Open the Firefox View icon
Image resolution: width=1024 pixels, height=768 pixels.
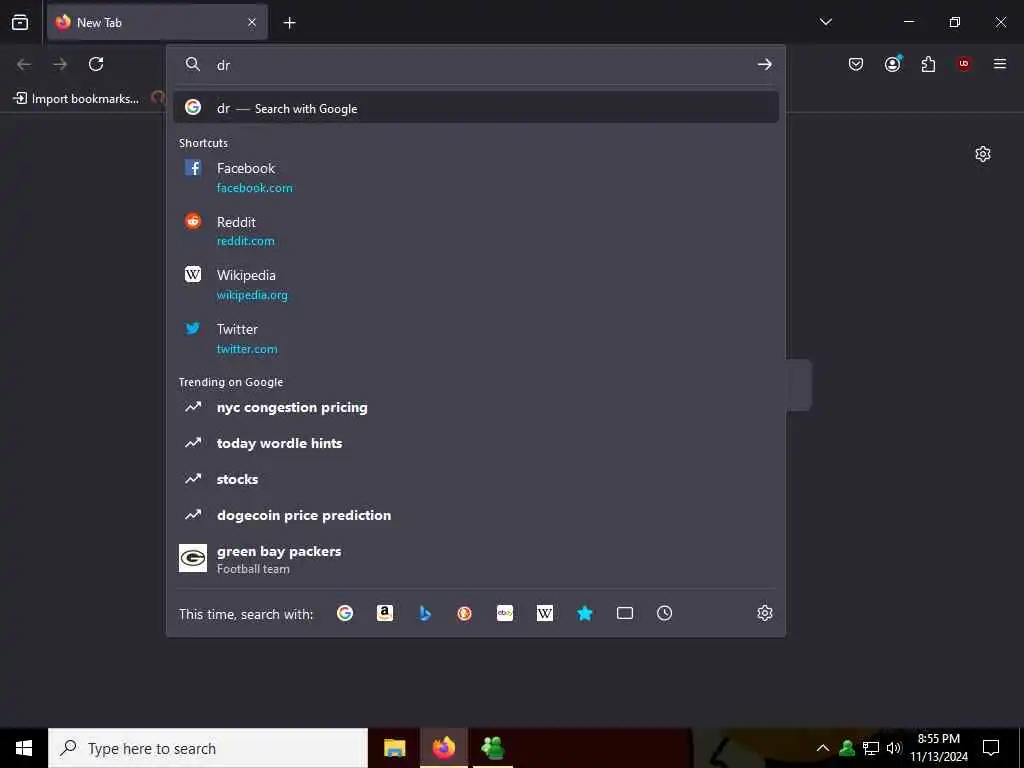[x=20, y=22]
